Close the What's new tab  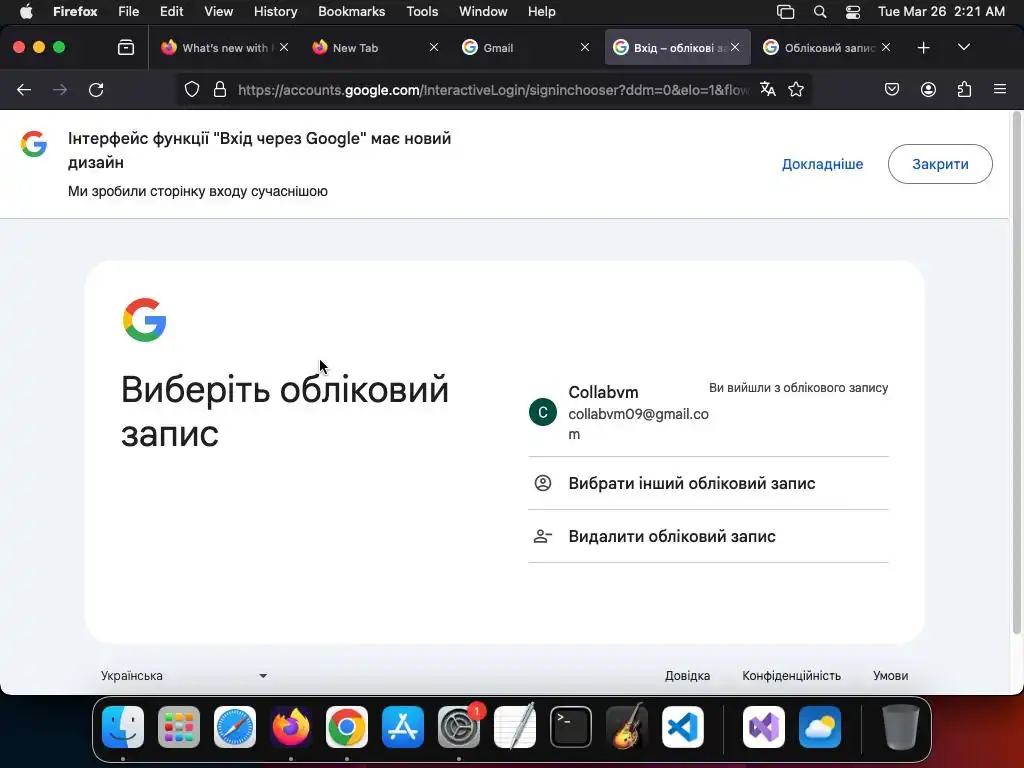[x=284, y=48]
